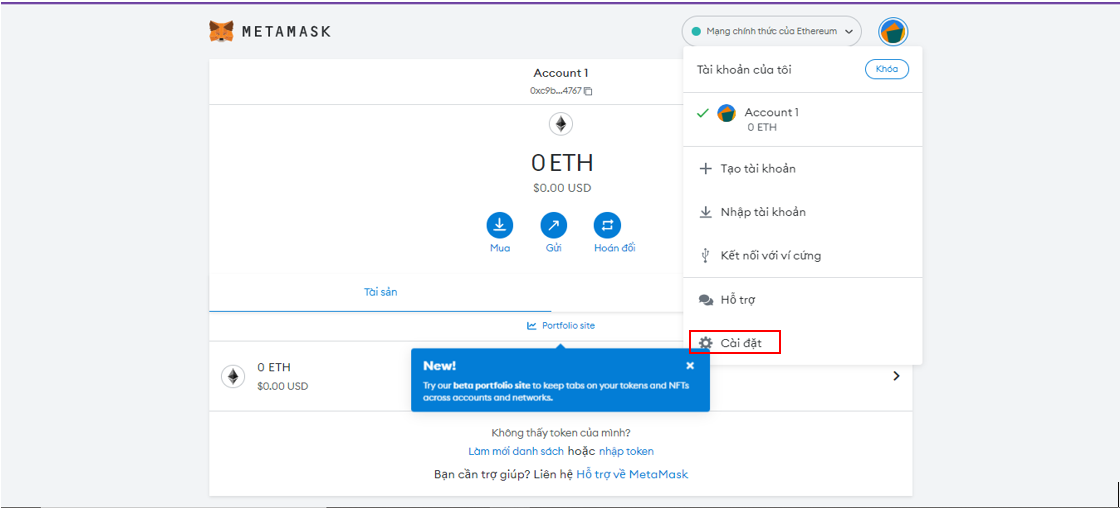Click the Account 1 name header
This screenshot has height=508, width=1120.
click(x=561, y=73)
